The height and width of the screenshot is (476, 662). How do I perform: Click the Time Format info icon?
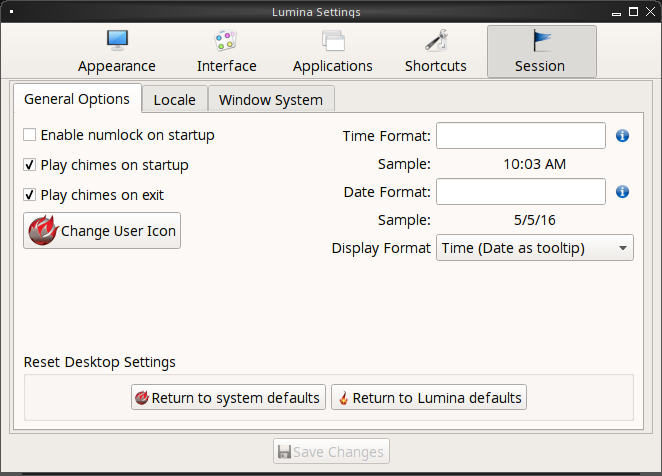[x=622, y=136]
